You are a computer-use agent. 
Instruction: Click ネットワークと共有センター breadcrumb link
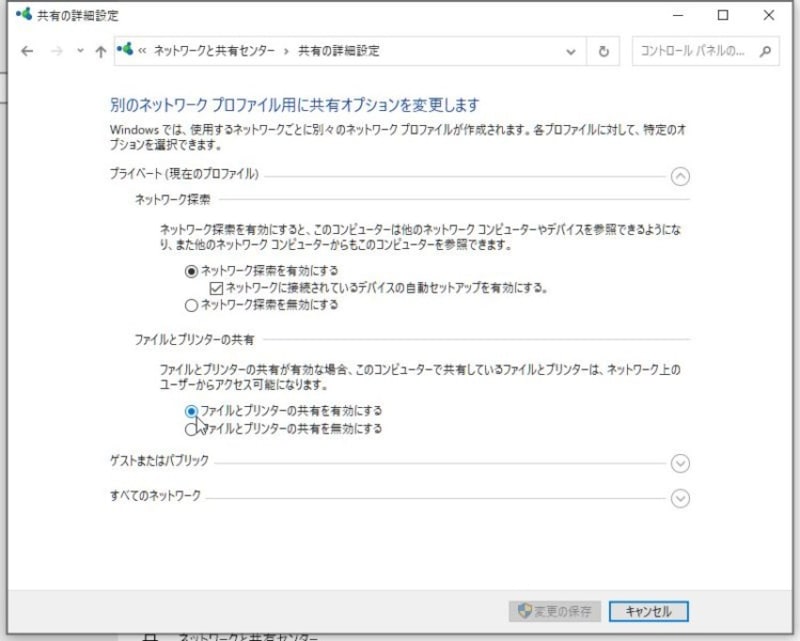coord(213,51)
